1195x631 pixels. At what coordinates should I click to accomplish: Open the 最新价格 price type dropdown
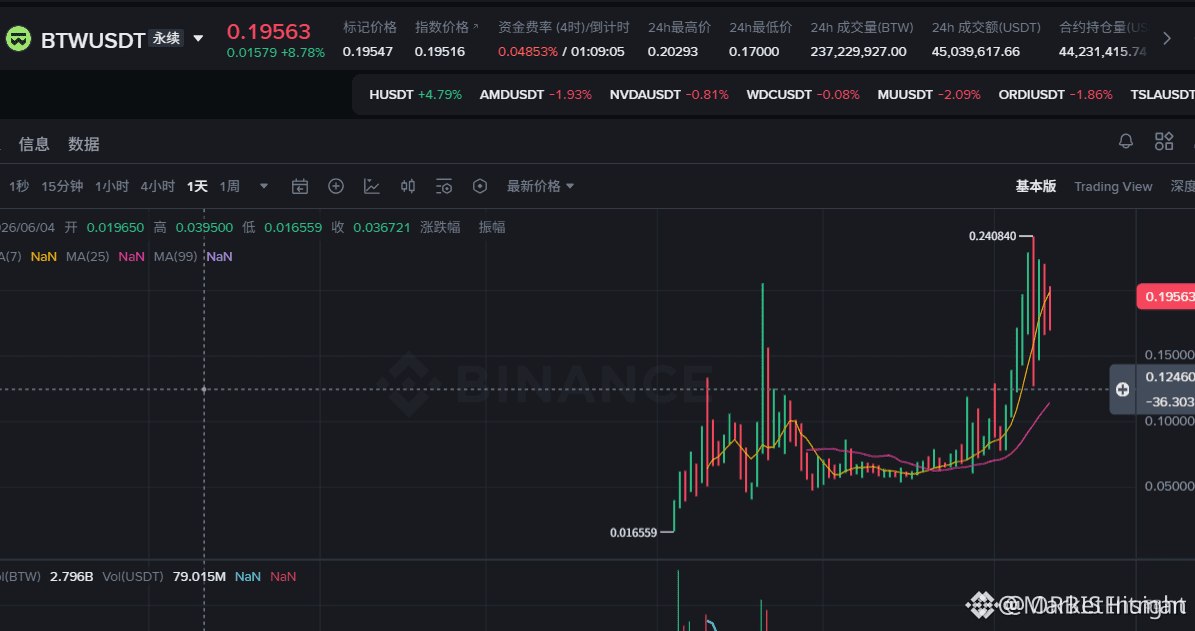pyautogui.click(x=540, y=186)
